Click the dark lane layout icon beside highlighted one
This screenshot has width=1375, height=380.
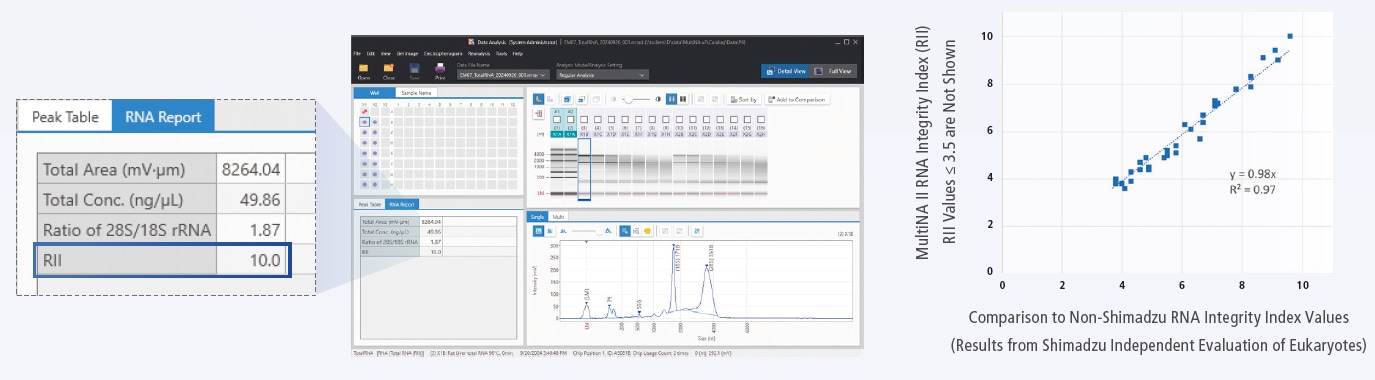coord(683,99)
